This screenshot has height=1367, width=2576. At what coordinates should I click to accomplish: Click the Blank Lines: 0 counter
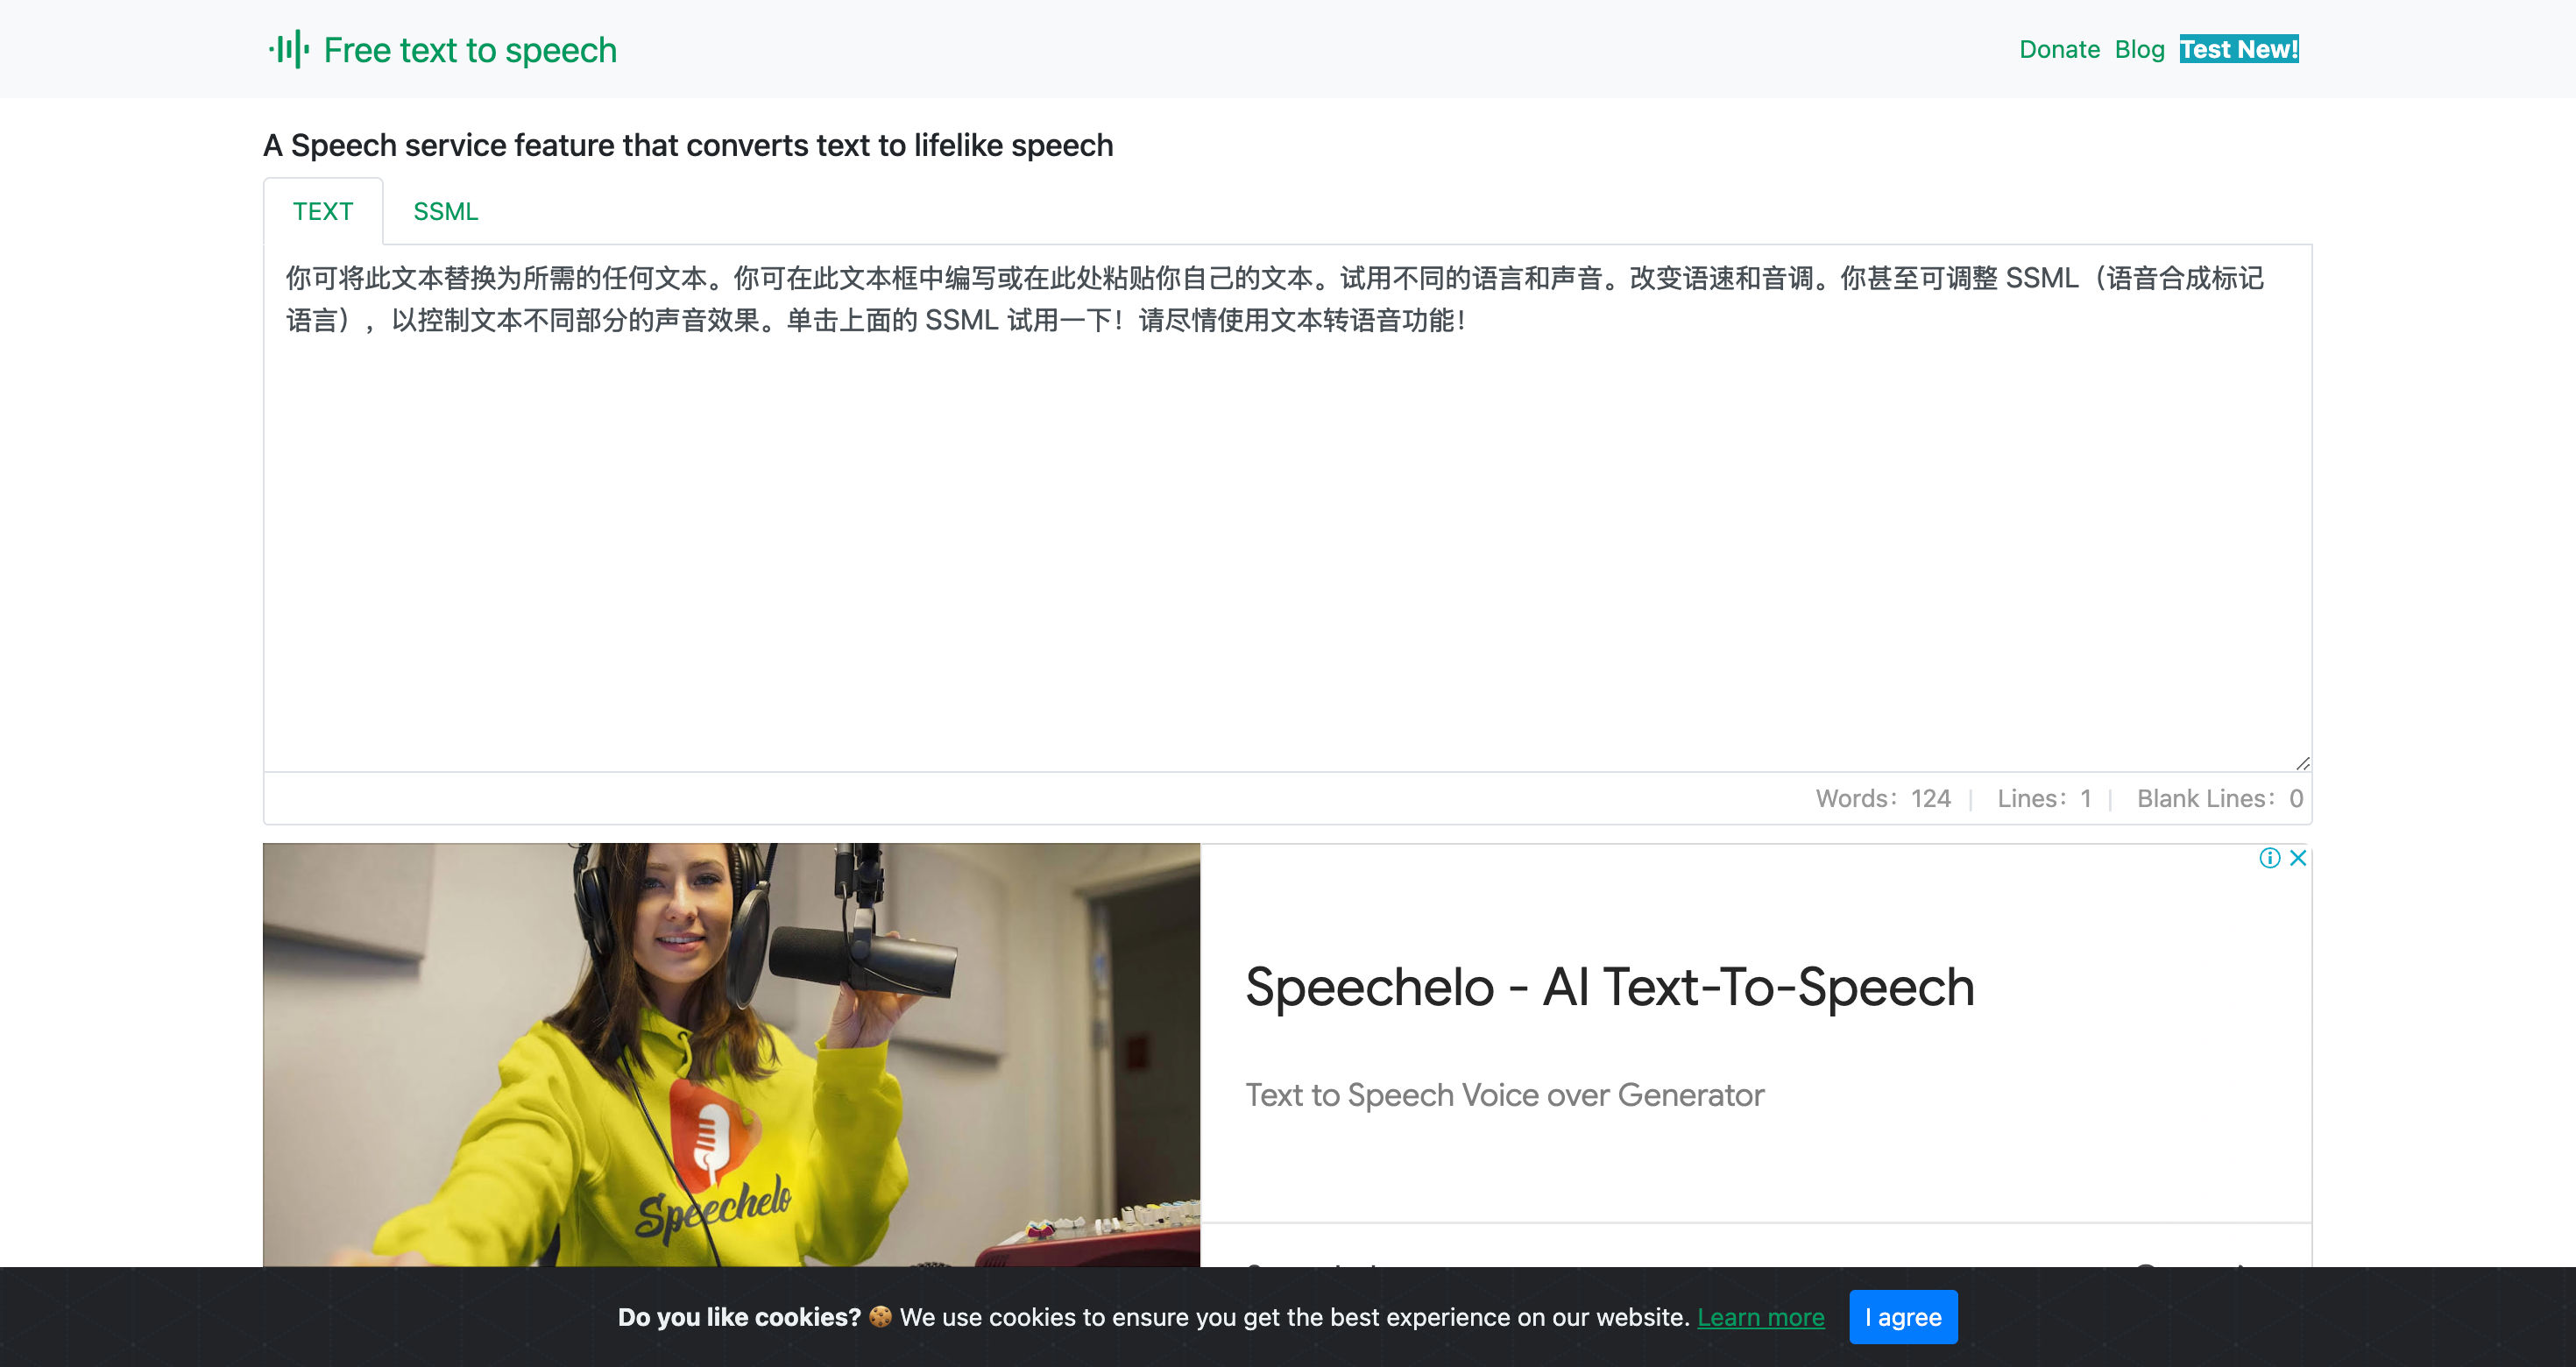click(2220, 798)
